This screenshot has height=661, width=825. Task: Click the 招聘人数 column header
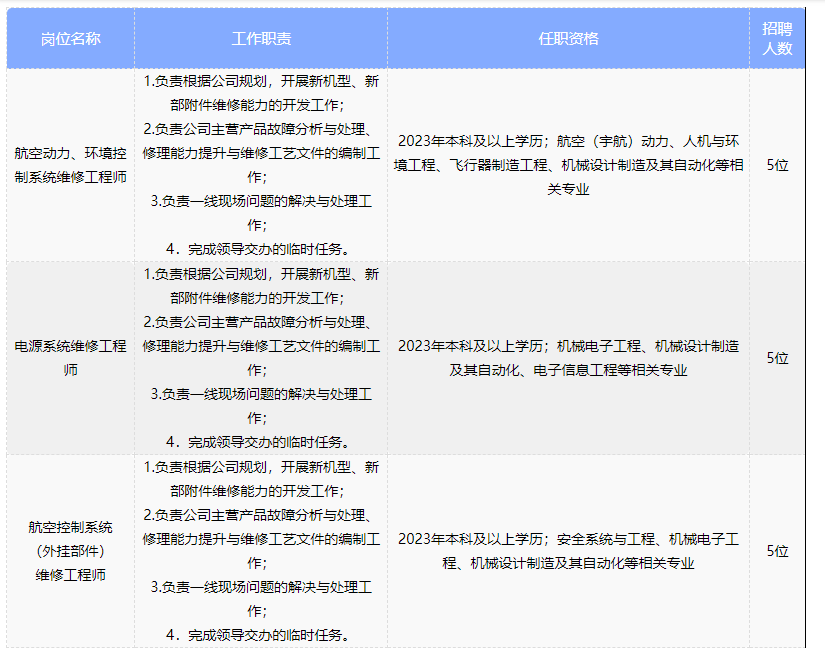[x=777, y=38]
